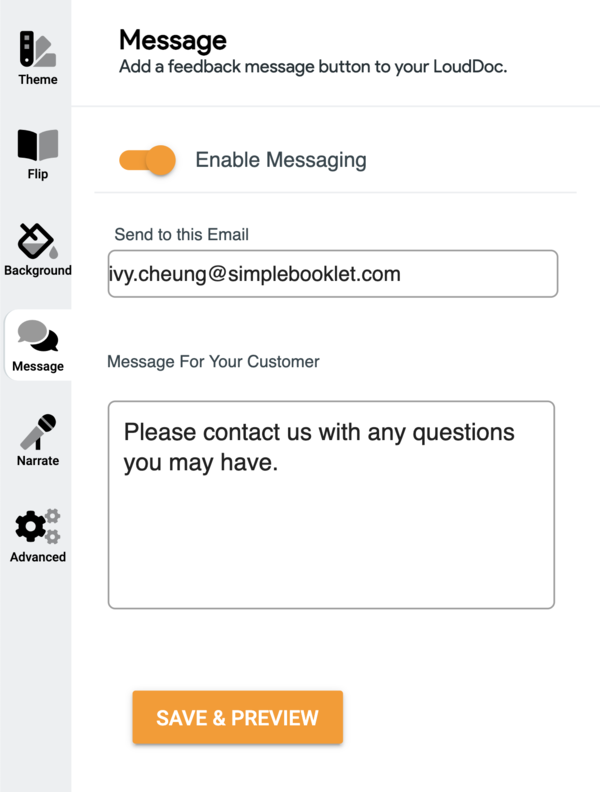
Task: Open the Advanced gears icon
Action: [x=38, y=527]
